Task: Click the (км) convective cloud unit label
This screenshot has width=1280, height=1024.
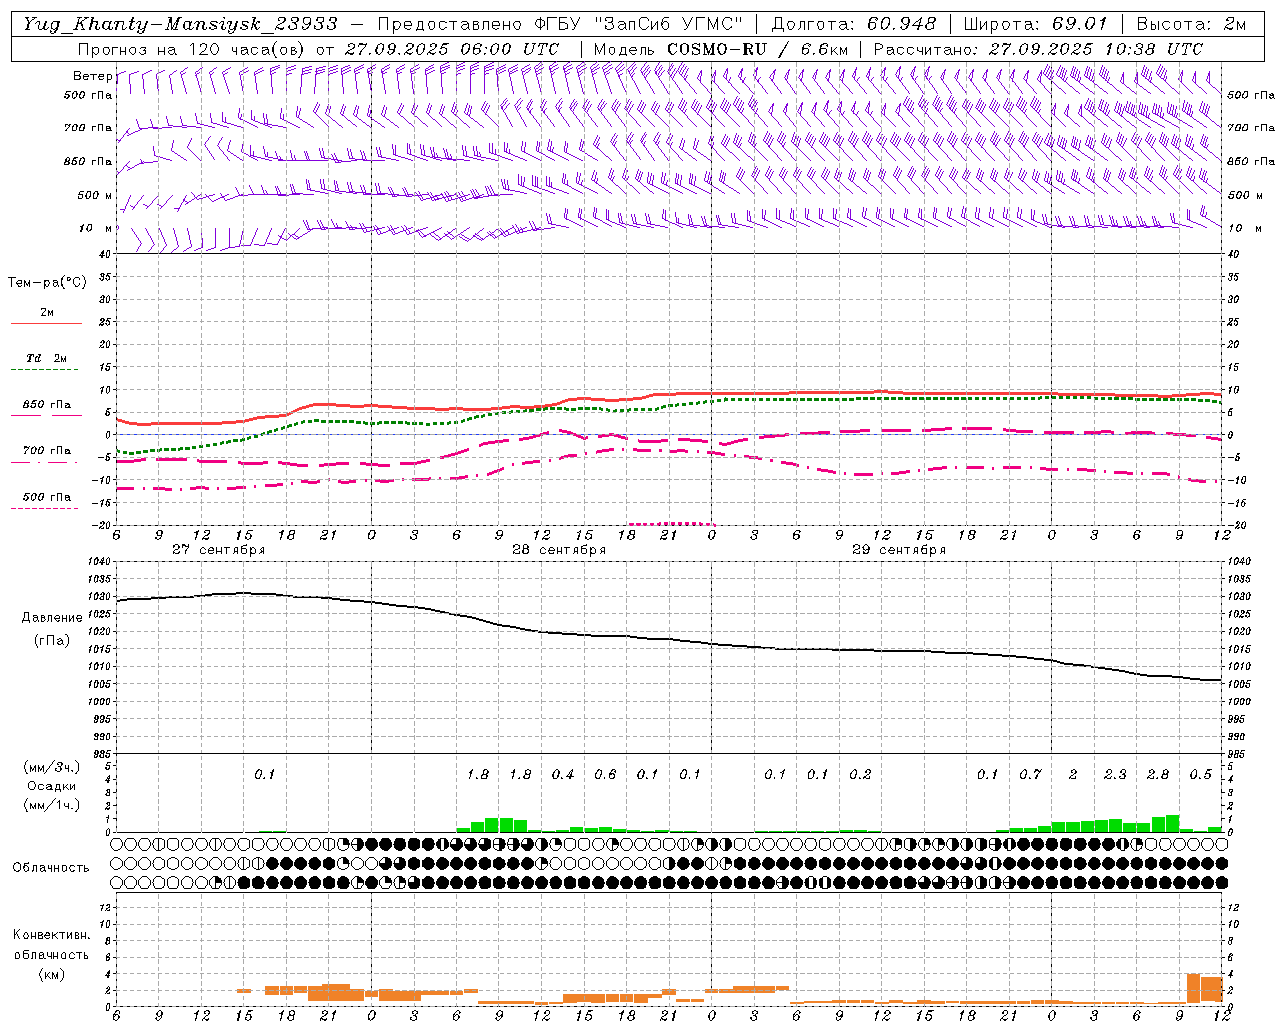Action: (x=51, y=975)
